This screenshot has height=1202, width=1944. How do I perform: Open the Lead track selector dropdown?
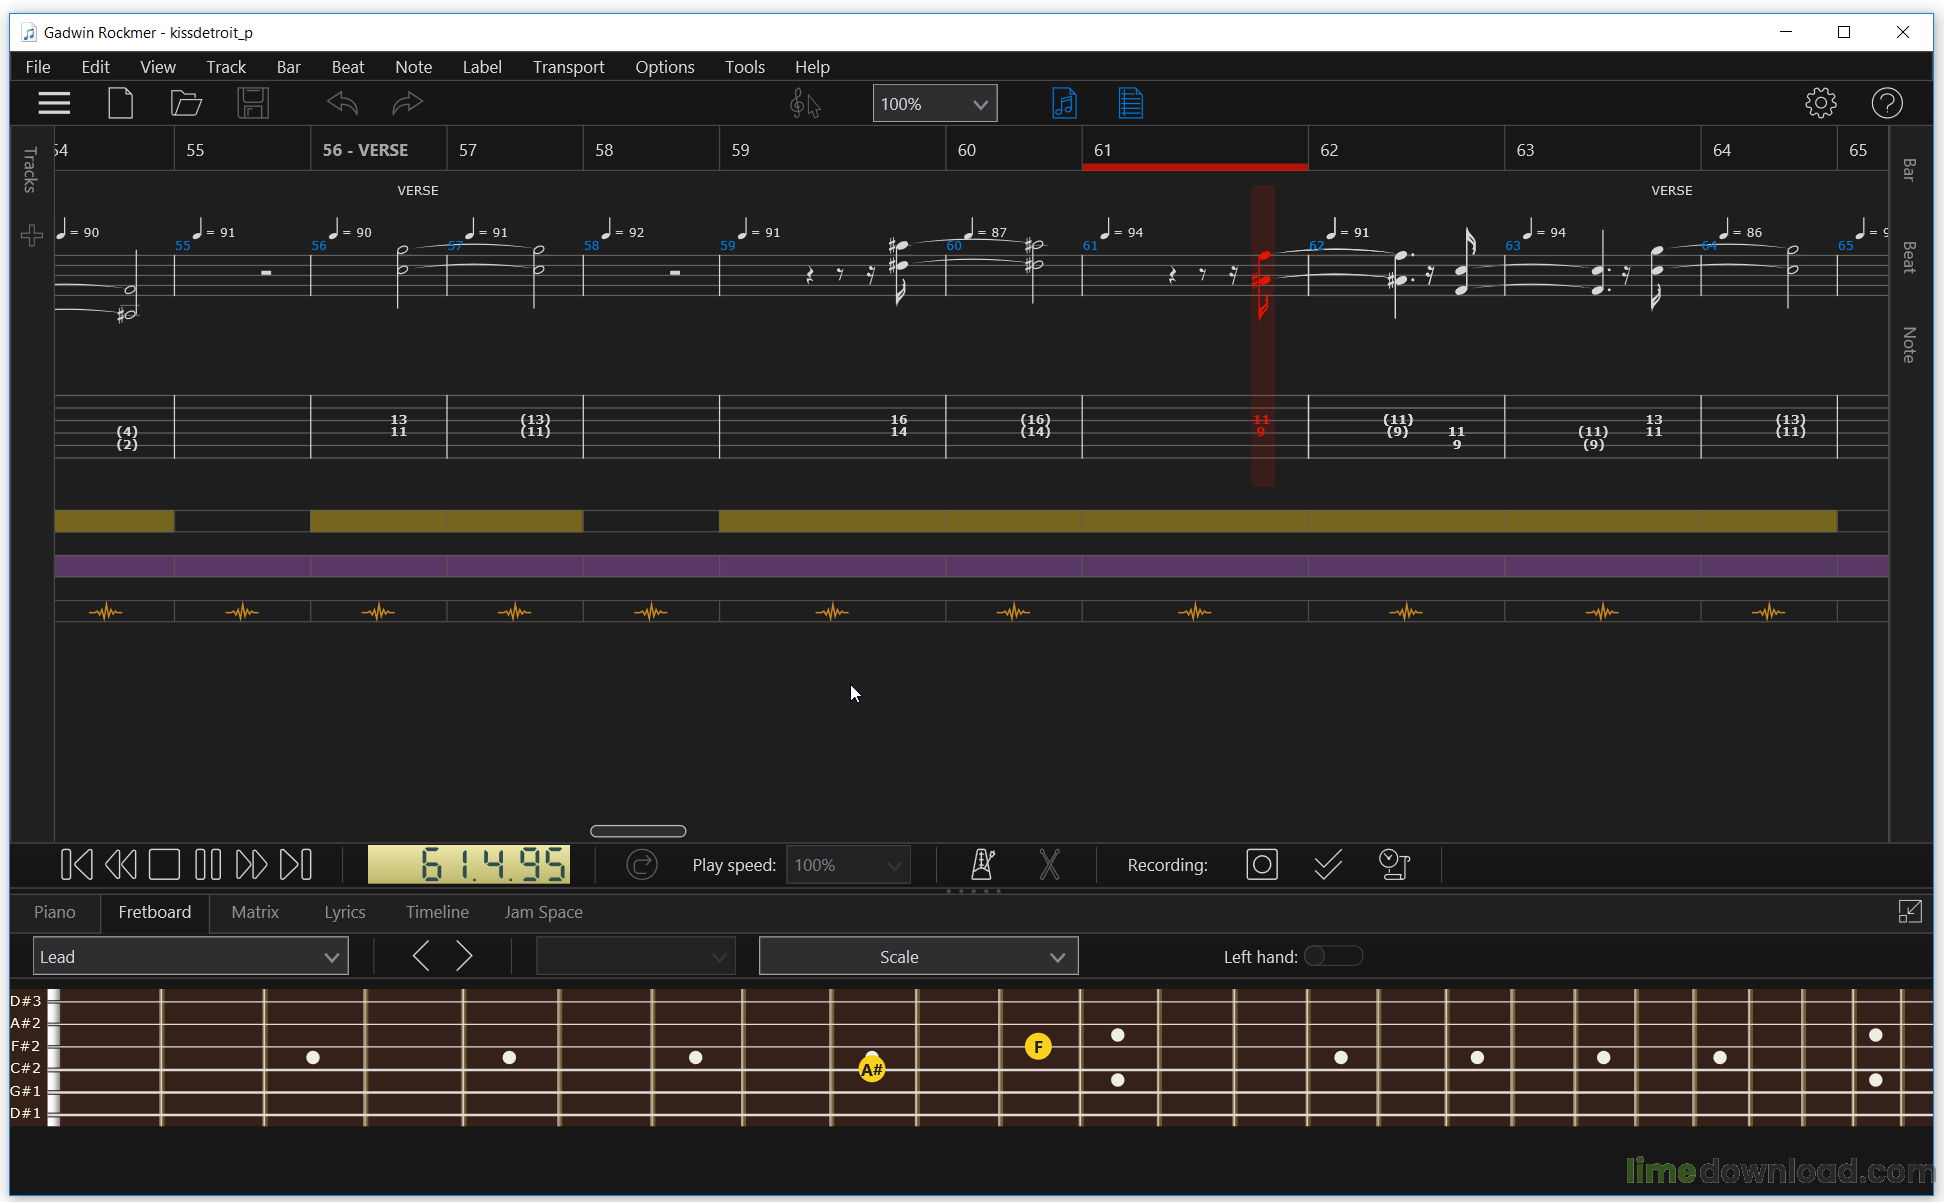(x=190, y=956)
